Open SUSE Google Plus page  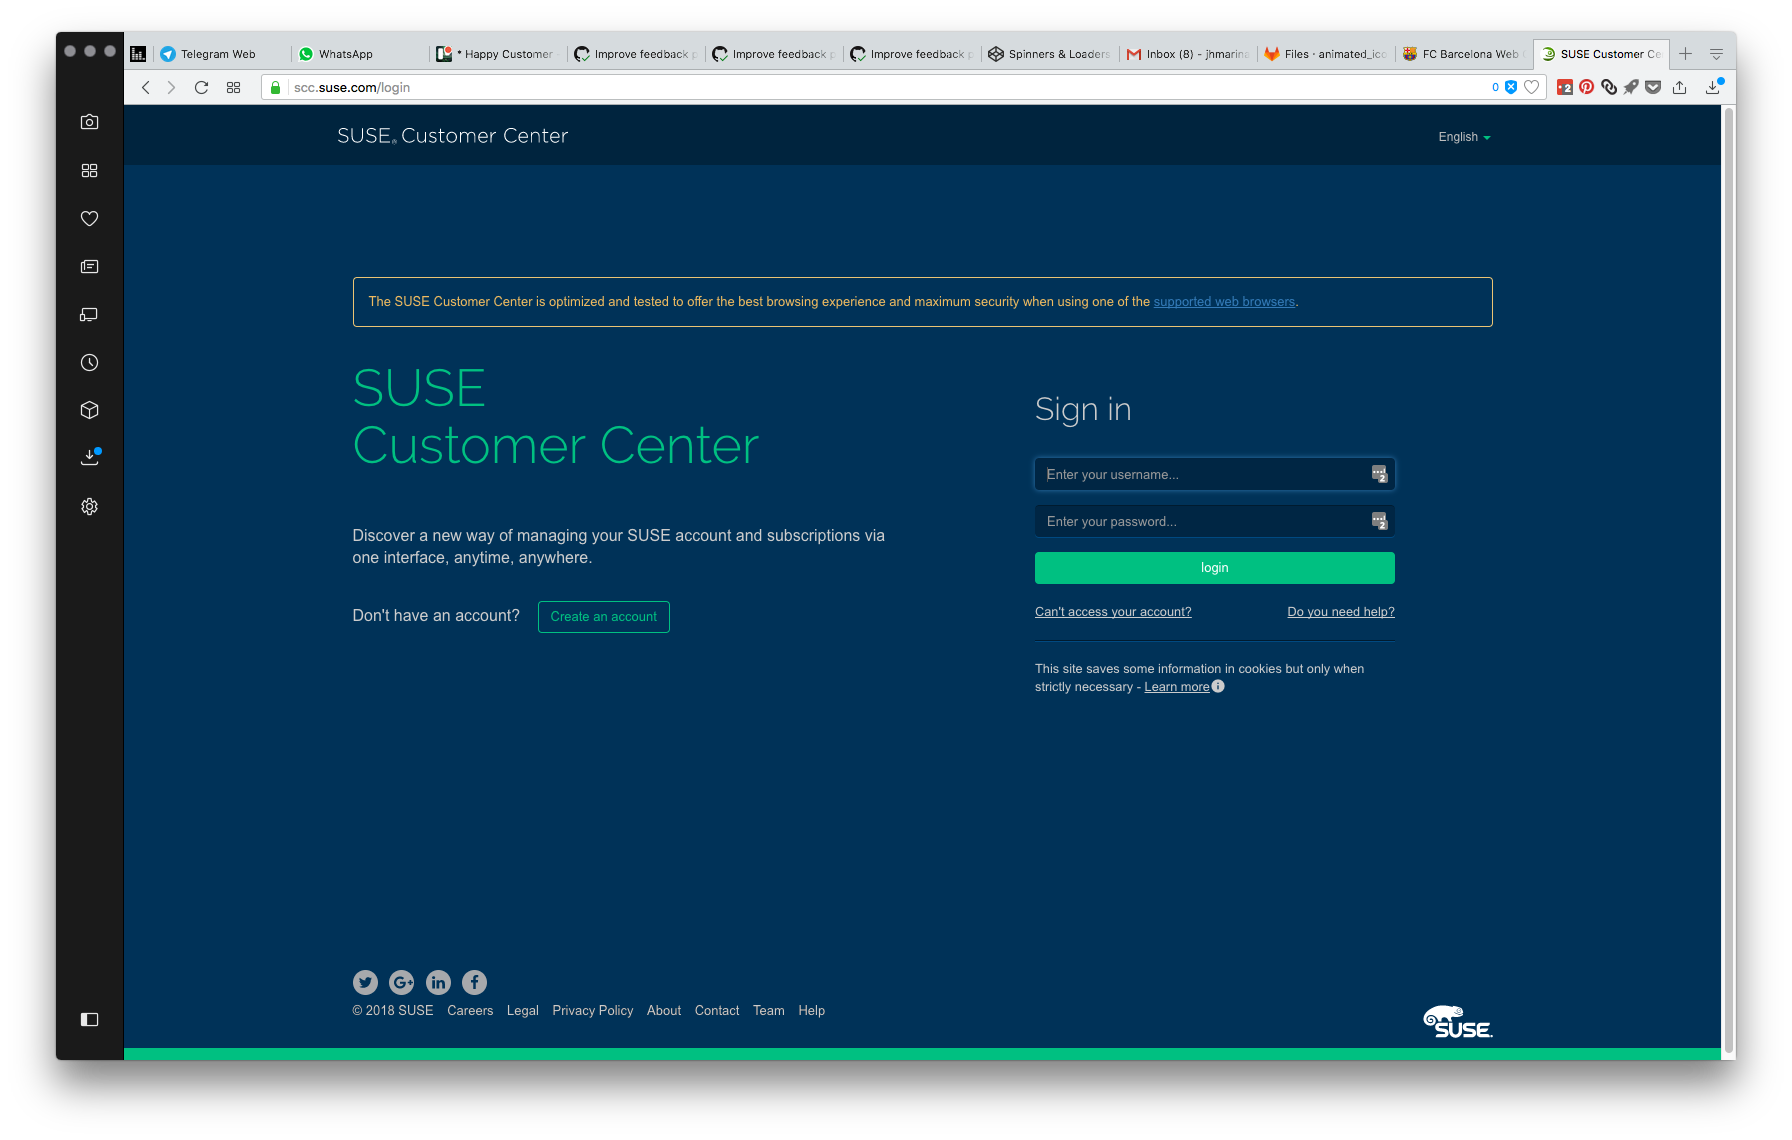pyautogui.click(x=402, y=982)
